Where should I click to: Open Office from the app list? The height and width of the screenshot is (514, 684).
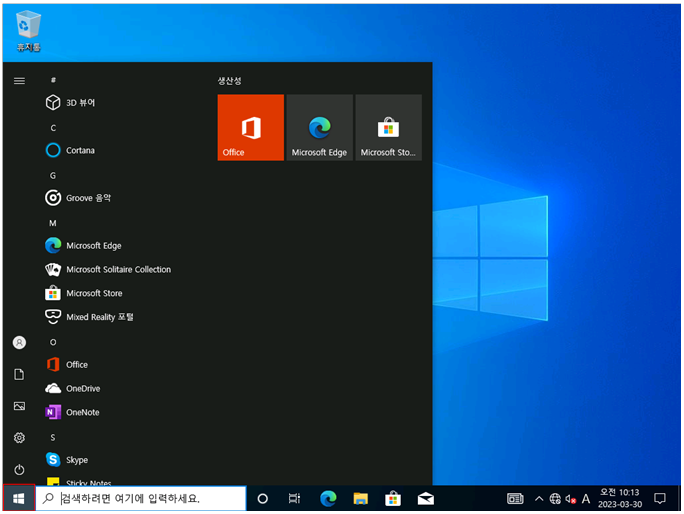click(x=66, y=364)
